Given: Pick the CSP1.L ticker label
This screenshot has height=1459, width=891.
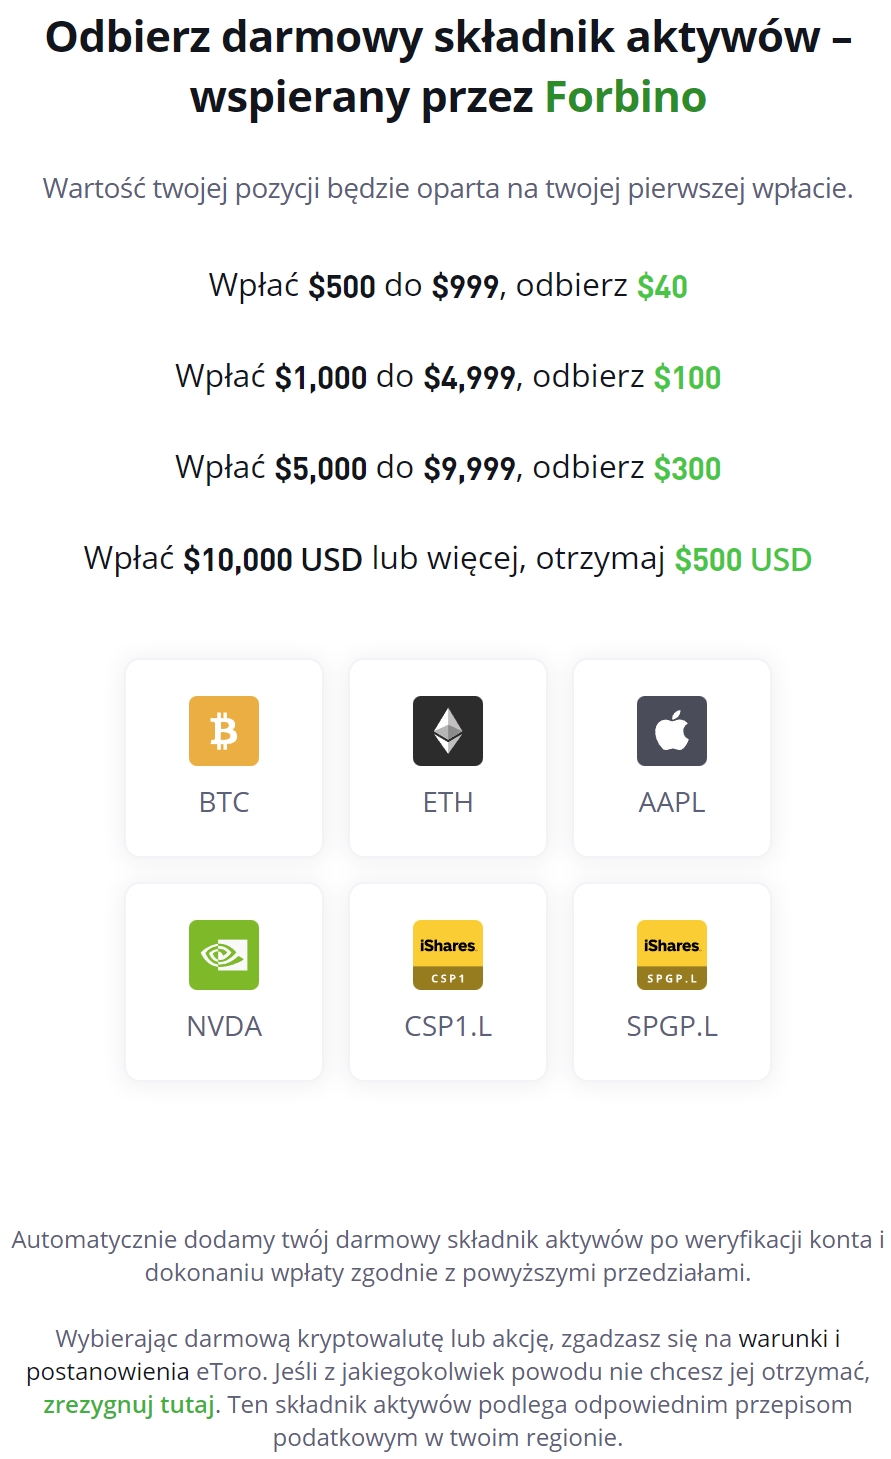Looking at the screenshot, I should click(448, 1026).
